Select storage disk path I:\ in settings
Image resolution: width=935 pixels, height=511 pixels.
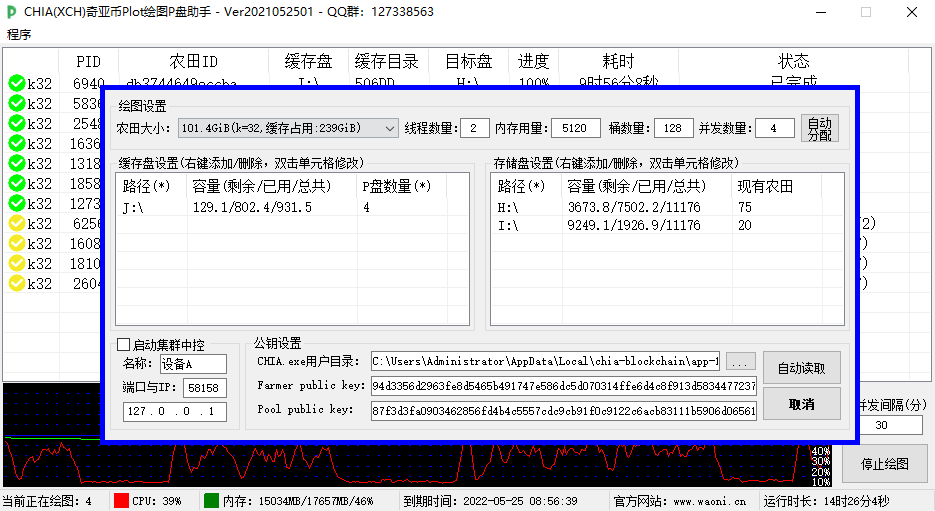(527, 225)
